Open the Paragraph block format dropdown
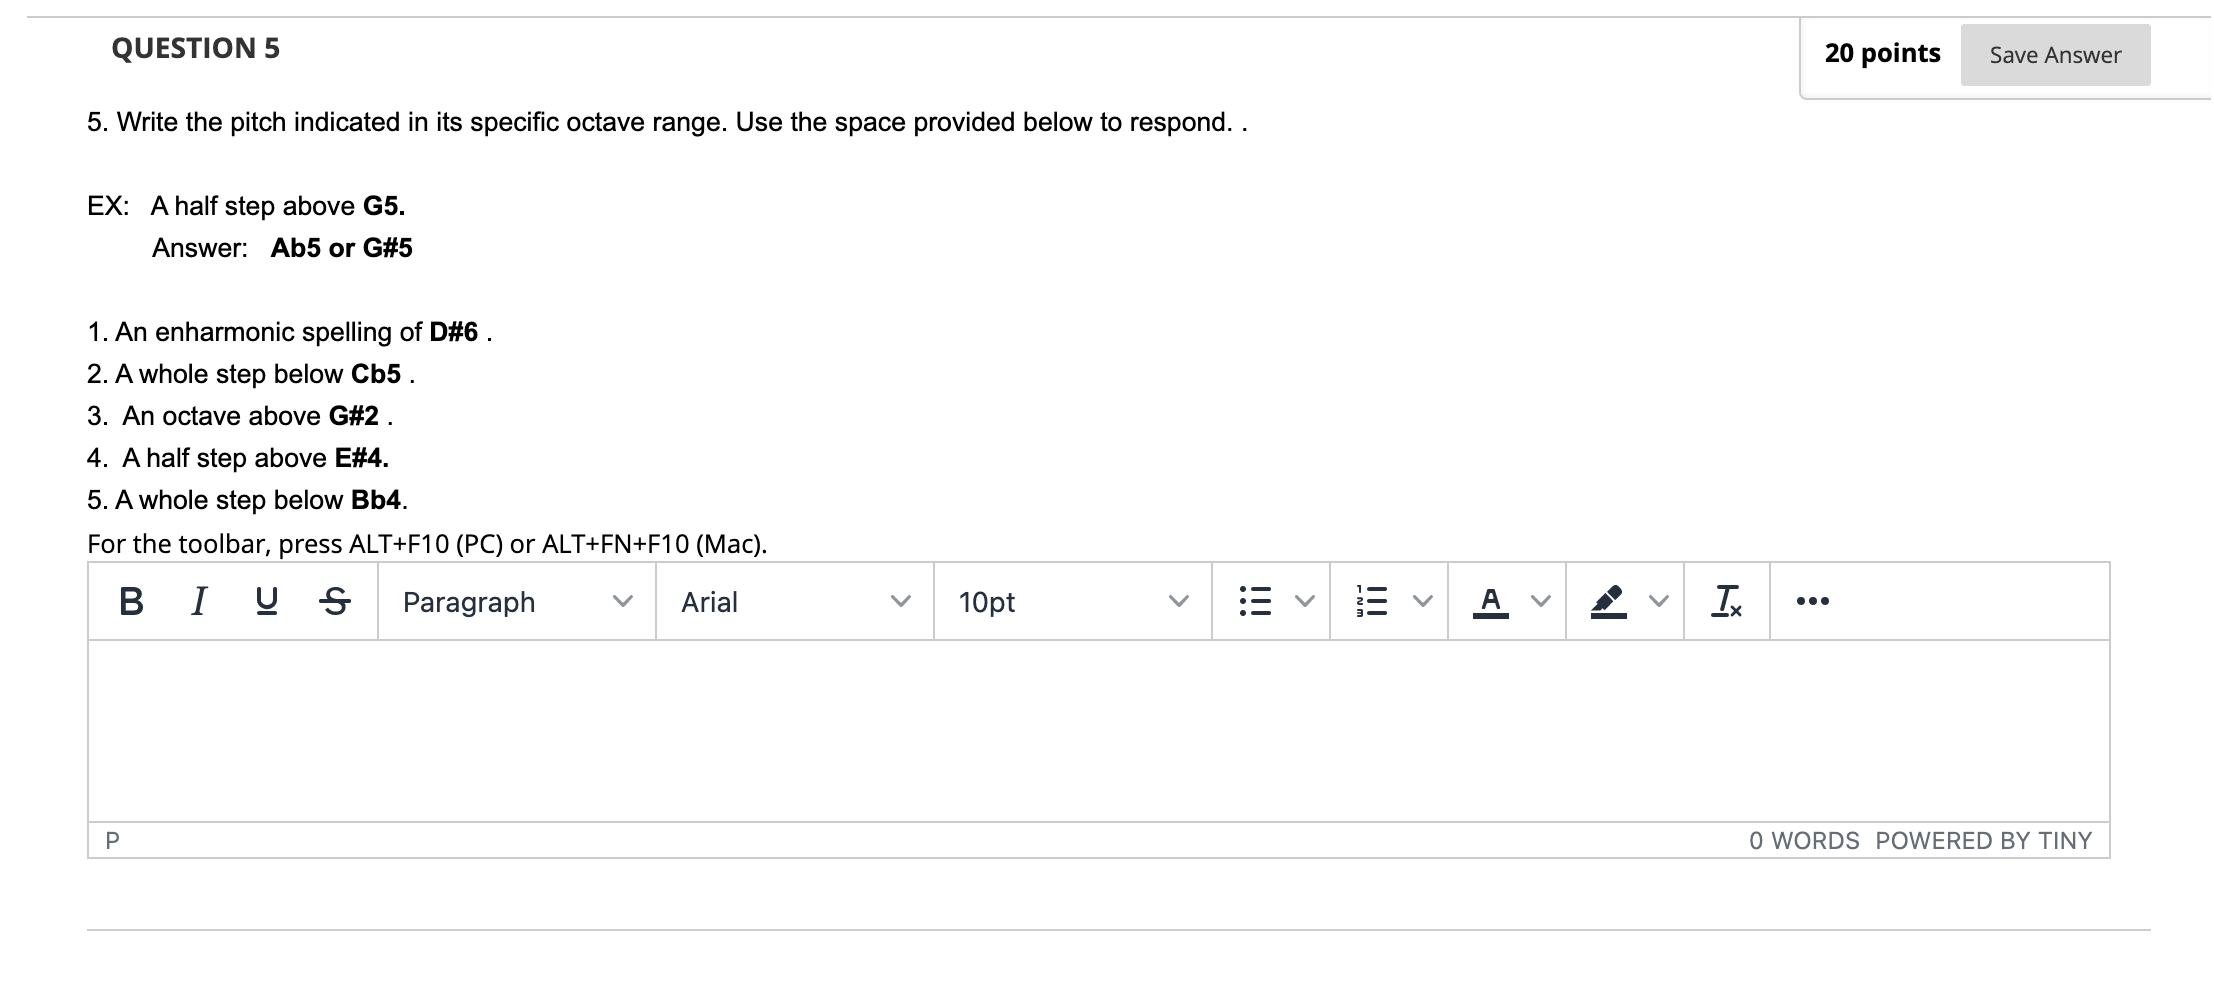Image resolution: width=2214 pixels, height=987 pixels. 517,601
